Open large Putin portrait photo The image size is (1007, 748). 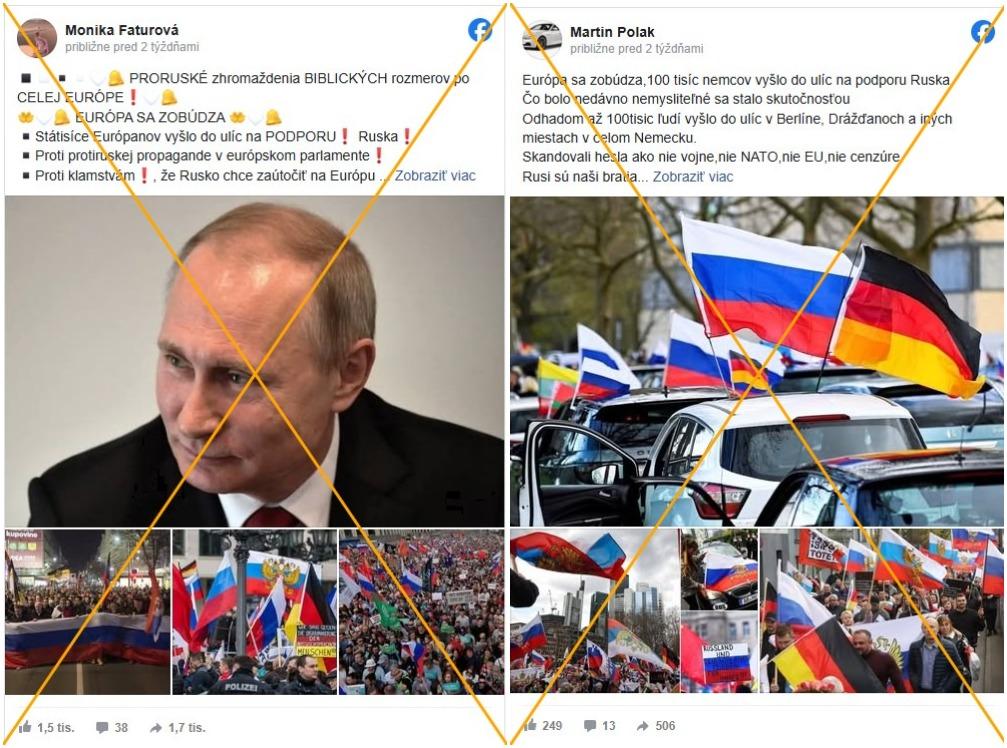coord(254,361)
